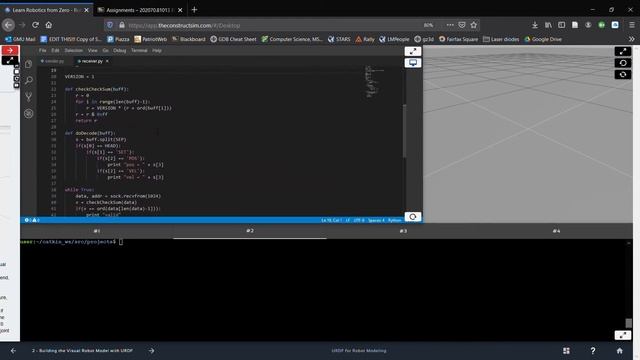Open the Terminal menu in editor
The width and height of the screenshot is (640, 360).
[x=139, y=50]
